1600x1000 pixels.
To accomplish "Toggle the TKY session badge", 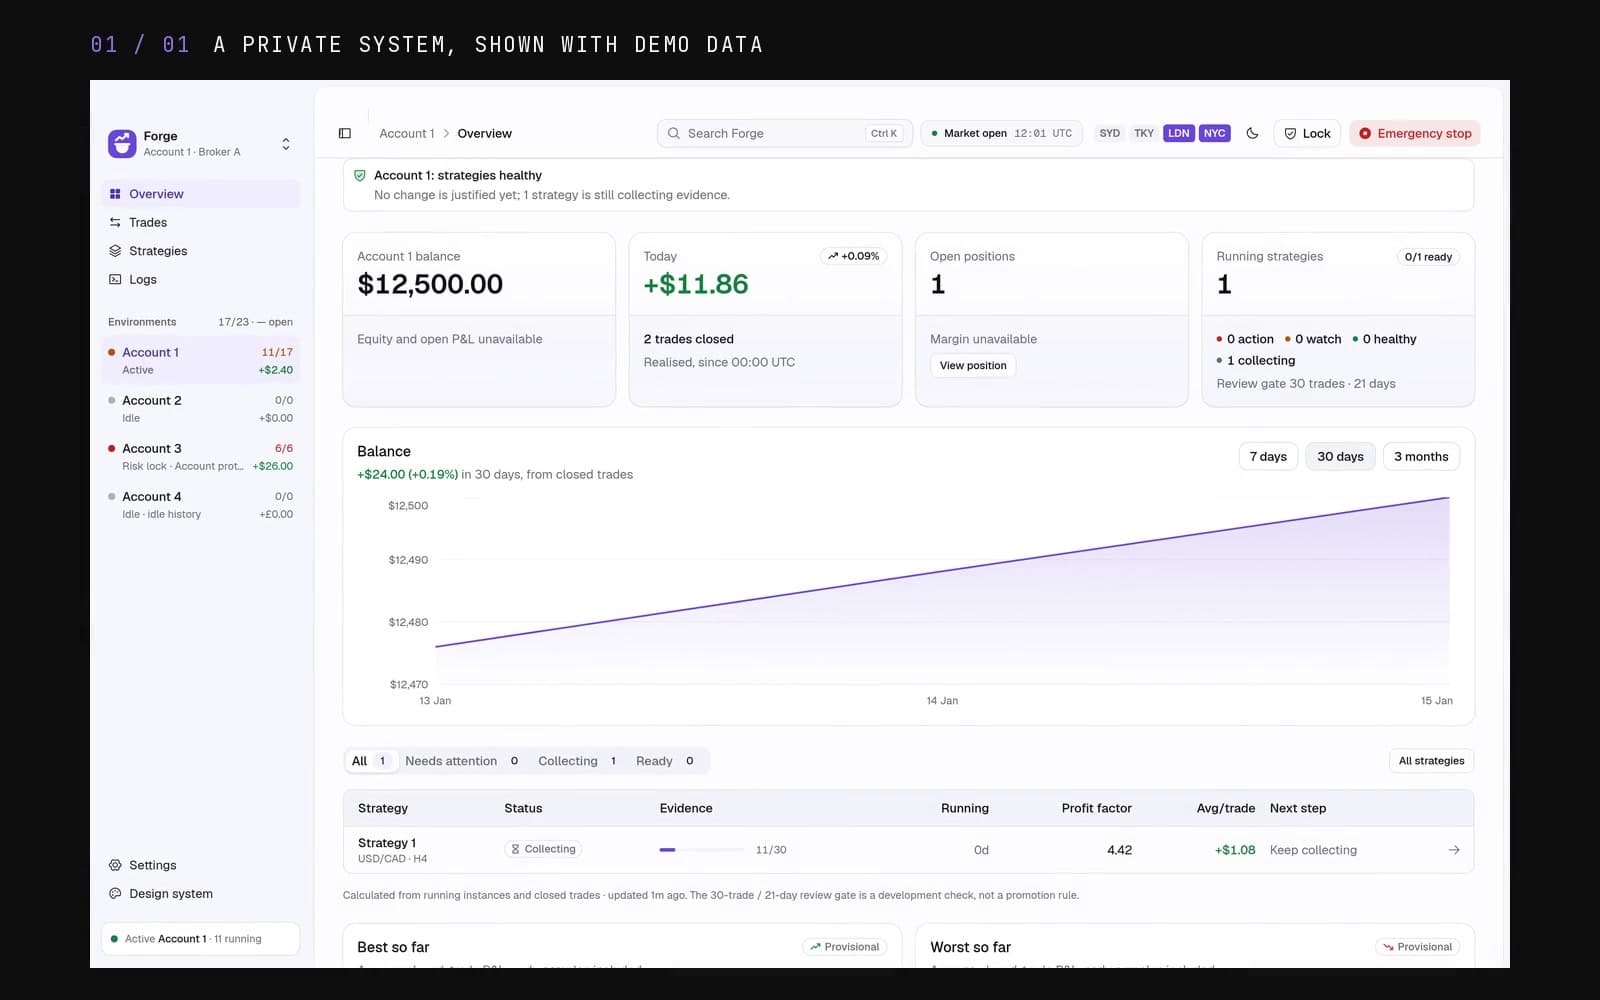I will click(1144, 133).
